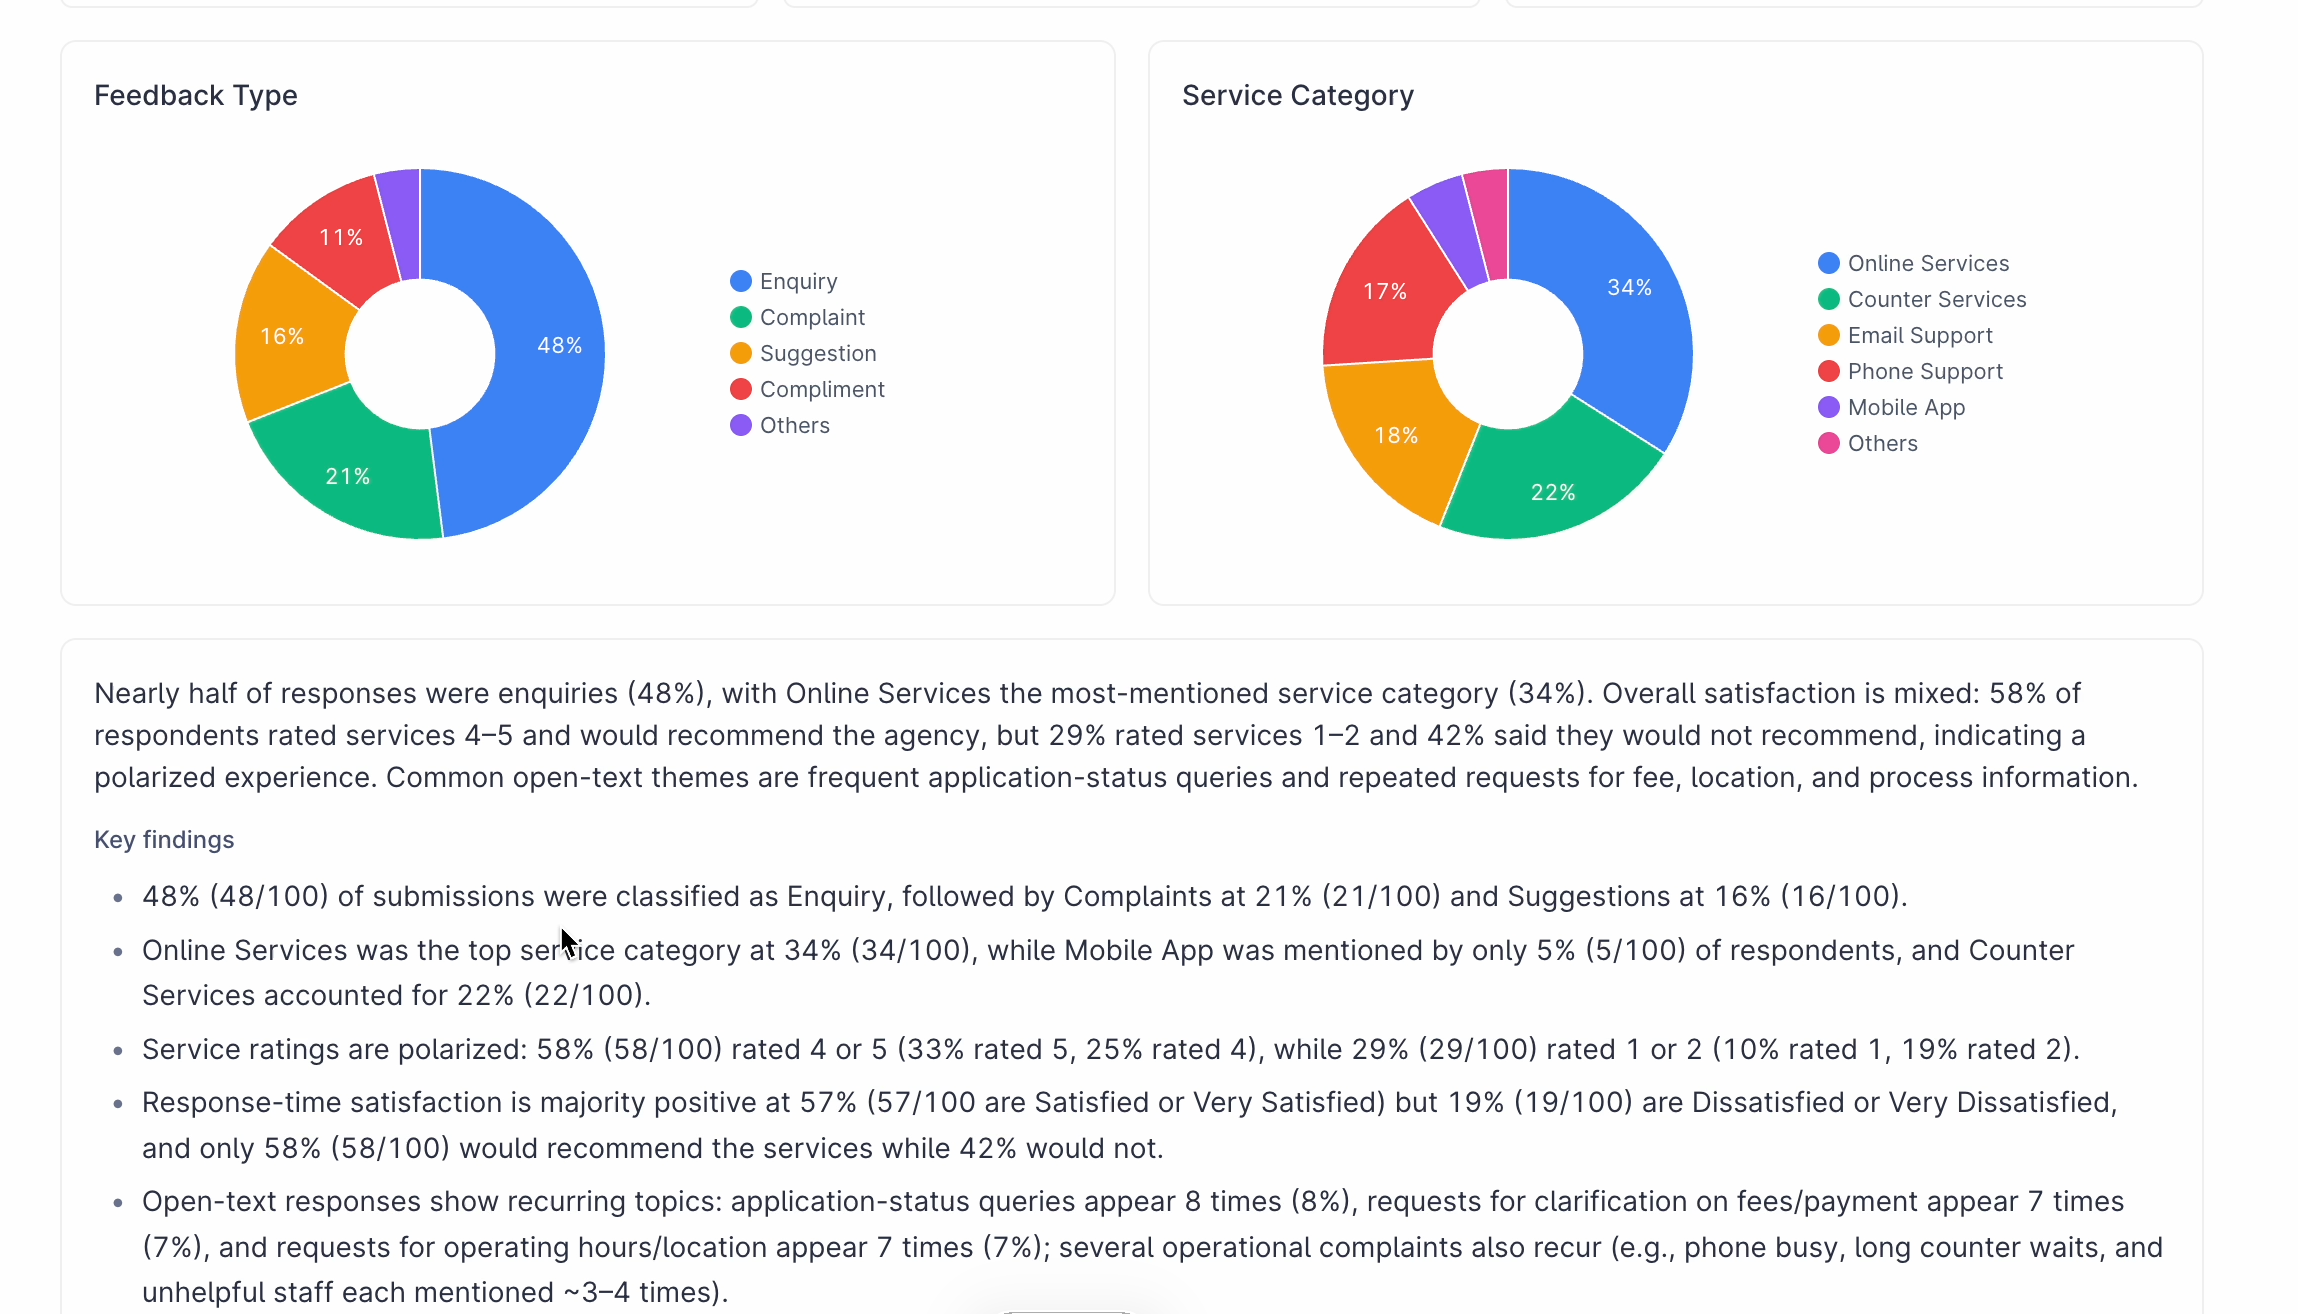Click the Compliment legend label
This screenshot has height=1314, width=2298.
822,389
